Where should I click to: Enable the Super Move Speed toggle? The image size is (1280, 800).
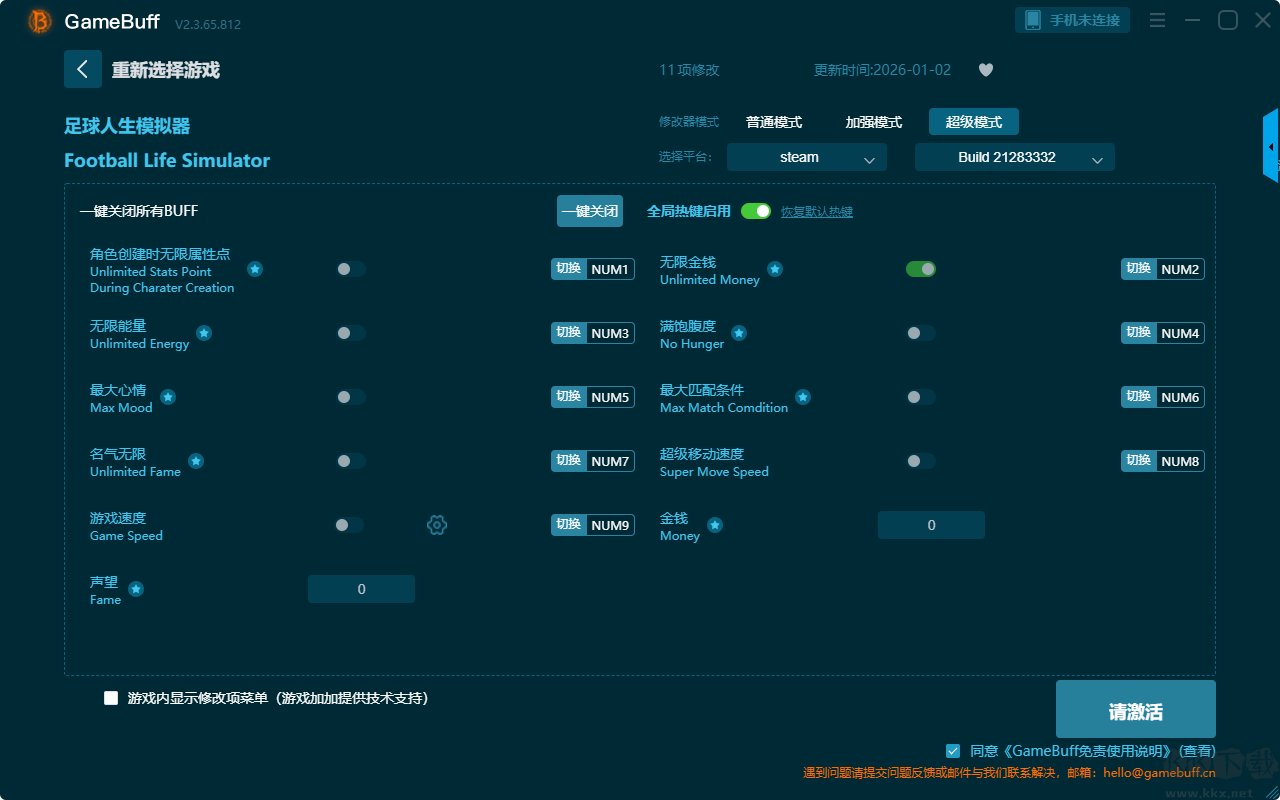pyautogui.click(x=921, y=461)
